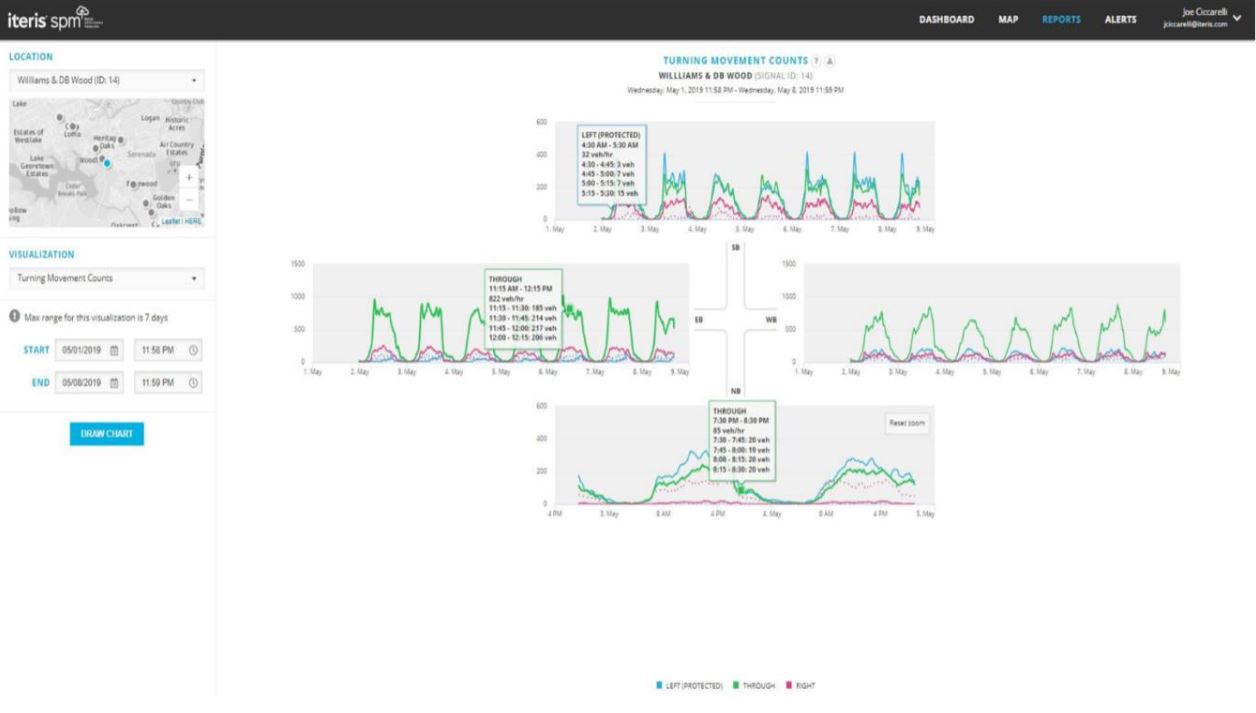Click the end time clock icon
This screenshot has height=713, width=1256.
coord(193,382)
